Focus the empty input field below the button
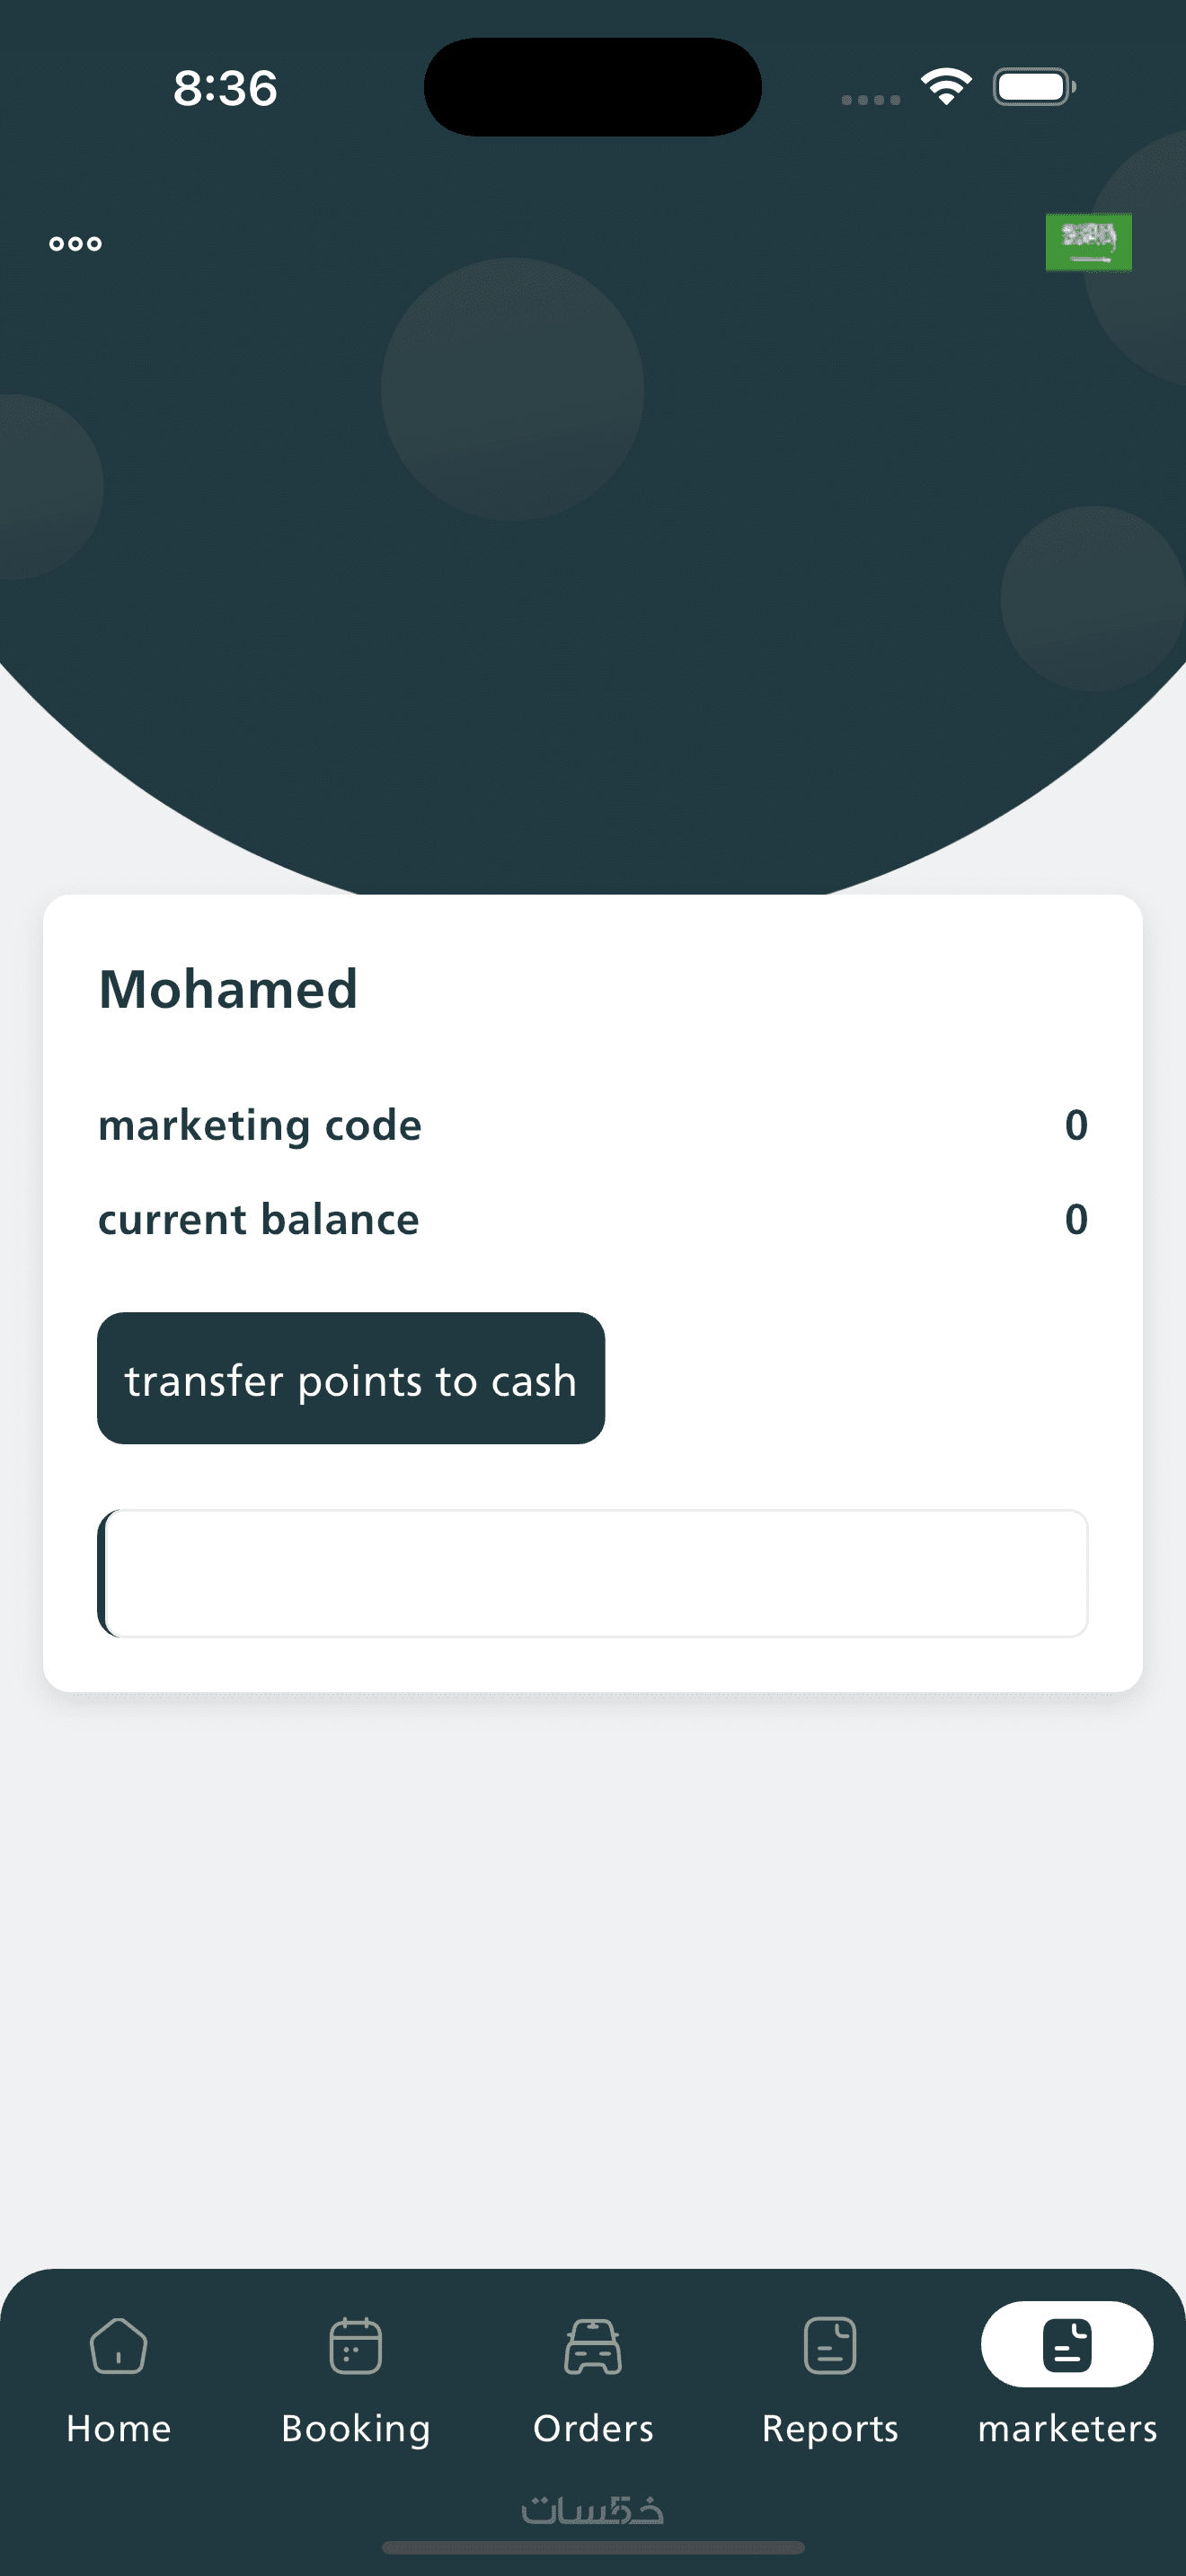The width and height of the screenshot is (1186, 2576). click(x=593, y=1573)
